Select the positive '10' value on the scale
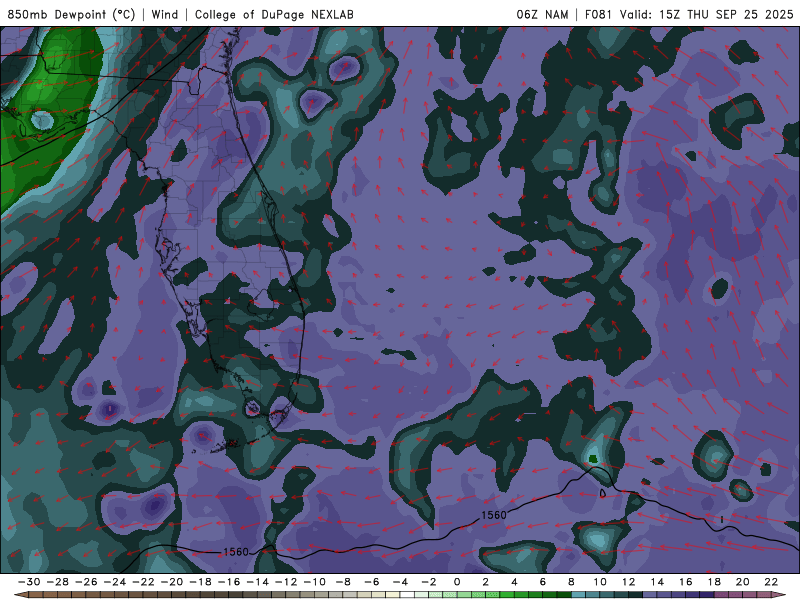800x600 pixels. tap(600, 582)
